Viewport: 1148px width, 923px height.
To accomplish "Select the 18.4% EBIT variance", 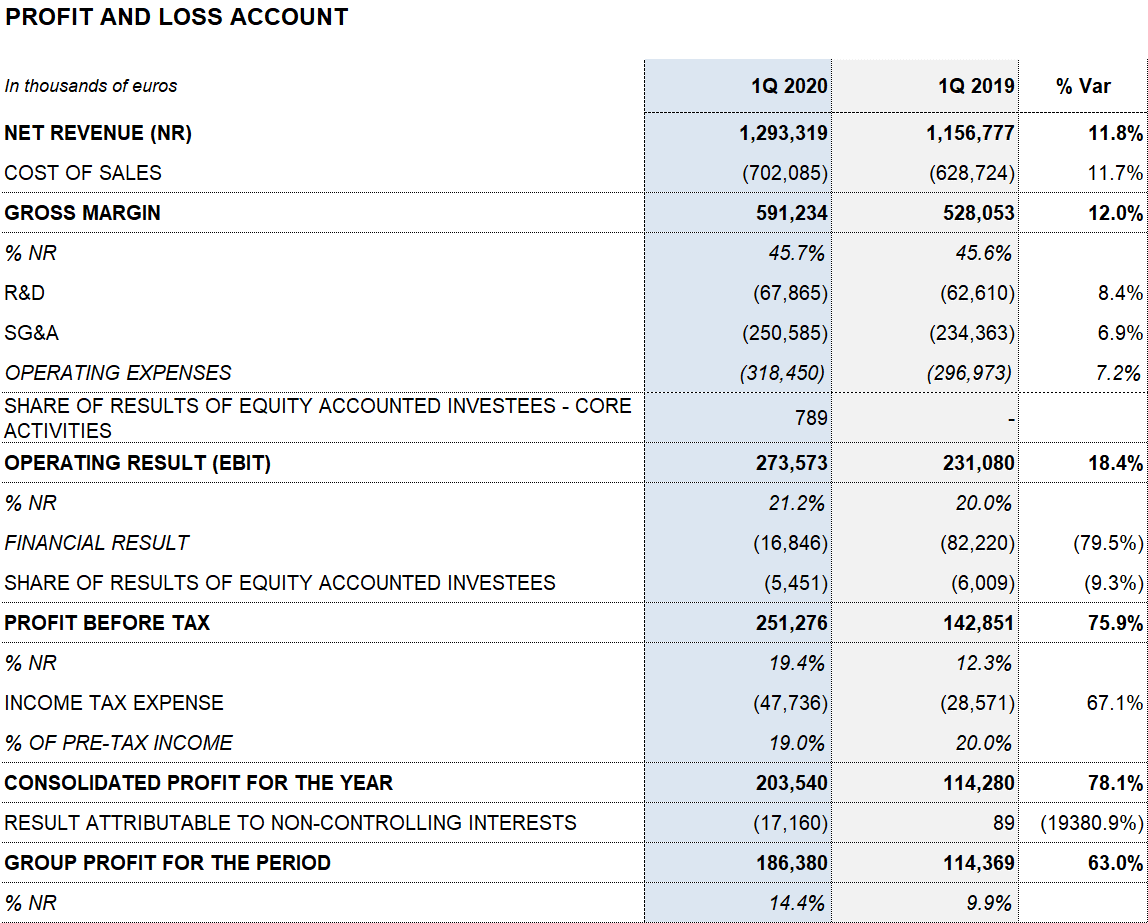I will (1115, 463).
